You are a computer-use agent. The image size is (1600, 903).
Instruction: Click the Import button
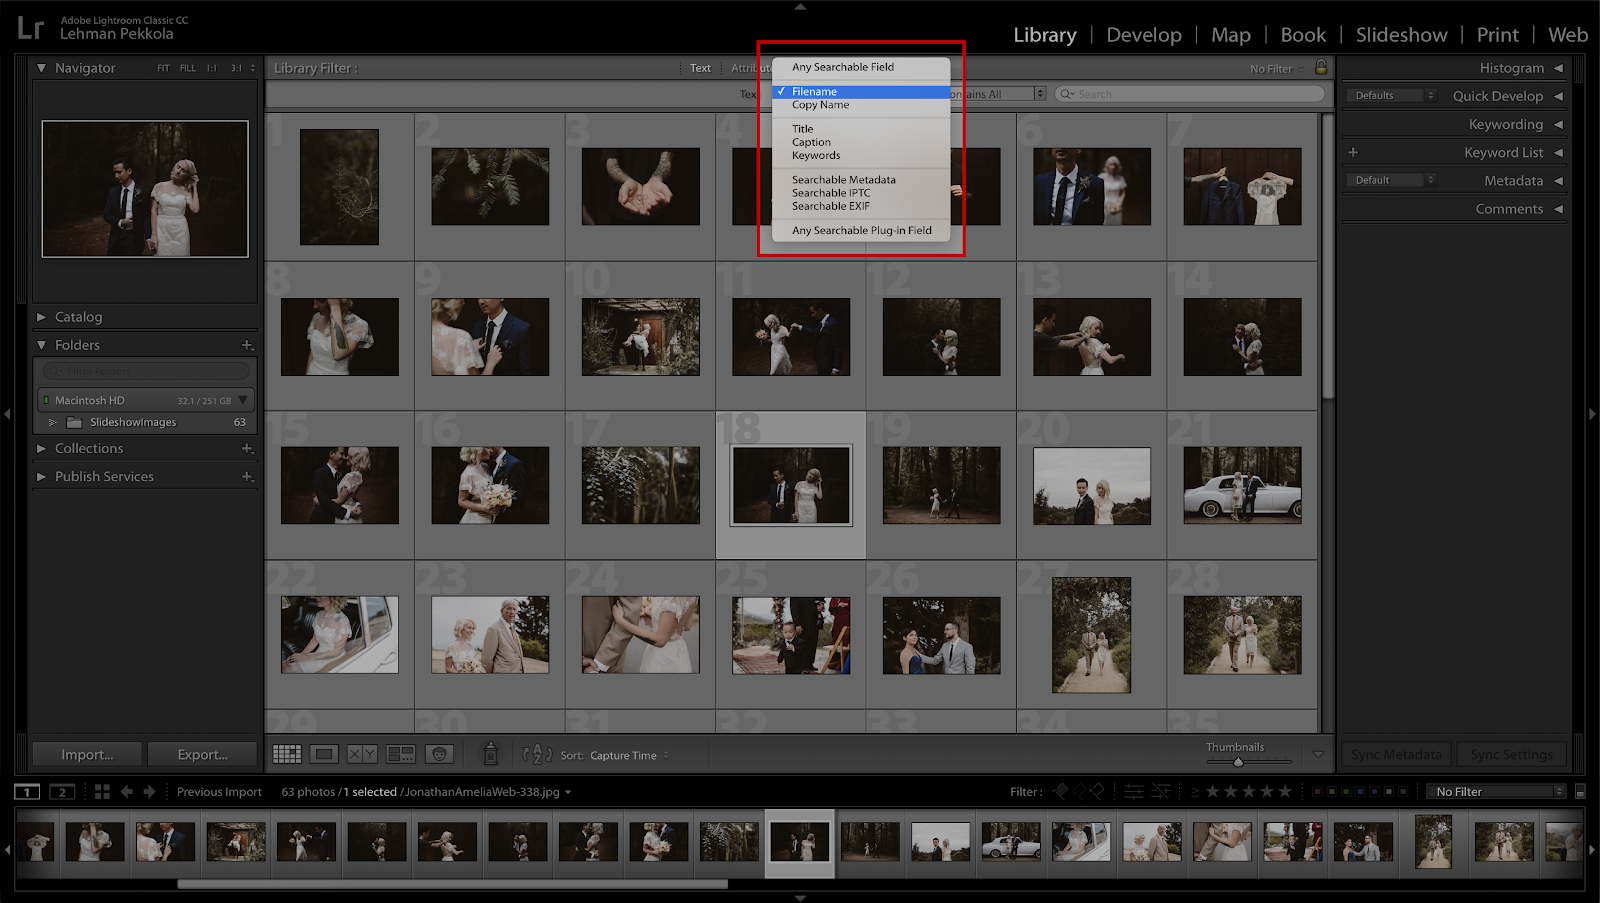click(87, 754)
